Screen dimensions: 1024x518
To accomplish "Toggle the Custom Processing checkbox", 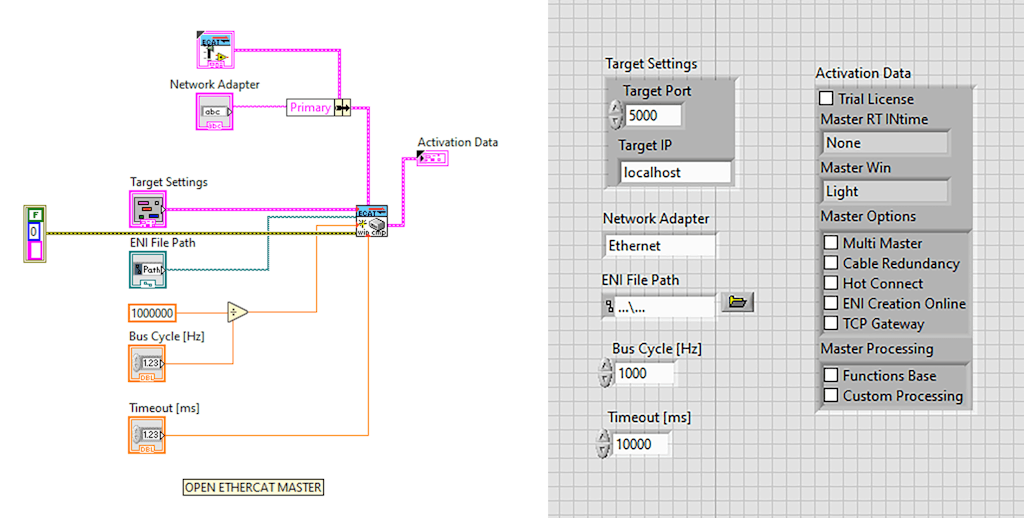I will 831,395.
